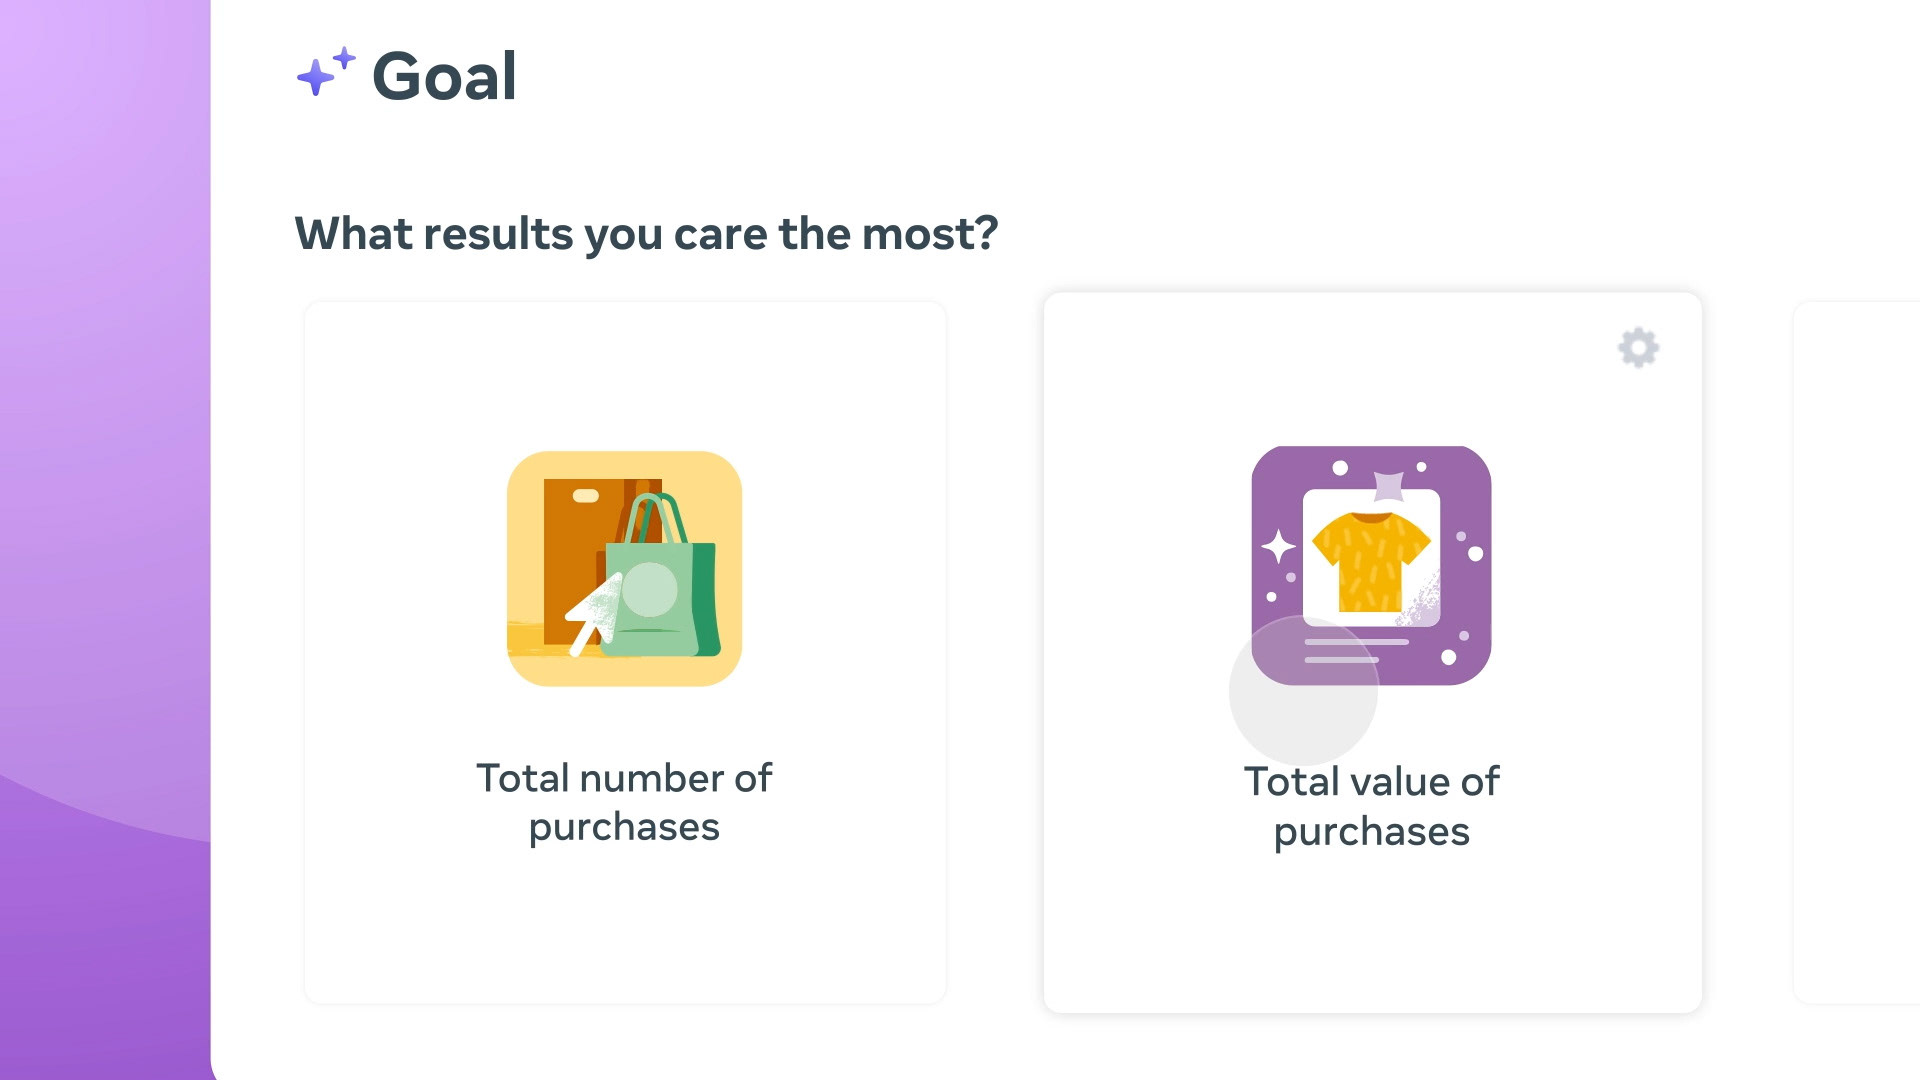Click the orange box in shopping illustration
Viewport: 1920px width, 1080px height.
pos(580,560)
